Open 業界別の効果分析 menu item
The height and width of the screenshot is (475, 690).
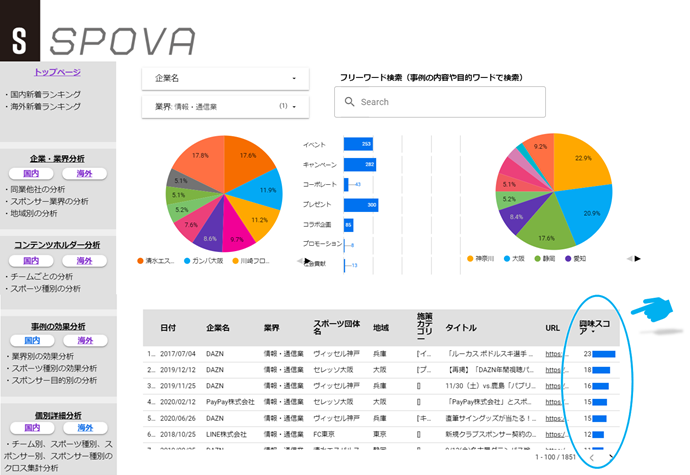[42, 356]
